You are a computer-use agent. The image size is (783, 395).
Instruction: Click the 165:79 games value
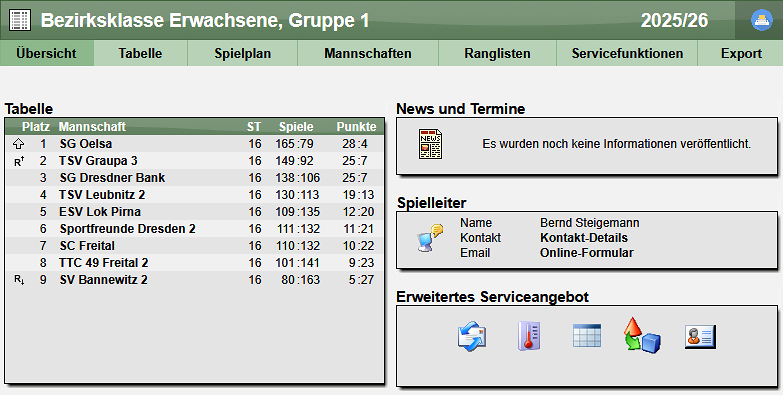(295, 144)
